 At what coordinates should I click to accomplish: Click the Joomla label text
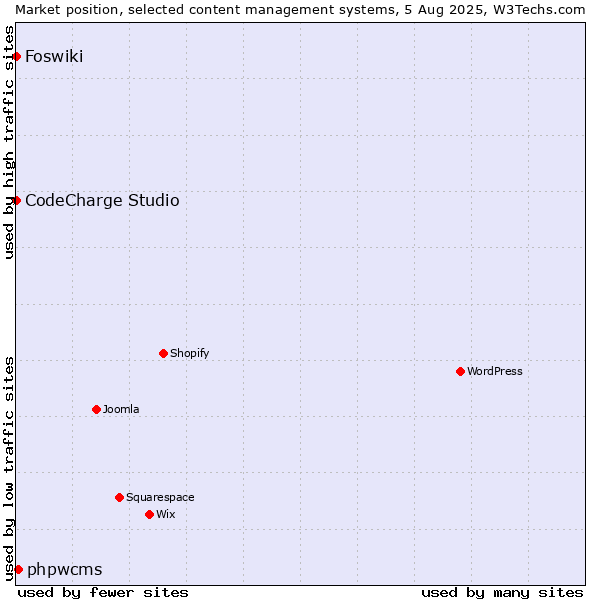(x=121, y=409)
